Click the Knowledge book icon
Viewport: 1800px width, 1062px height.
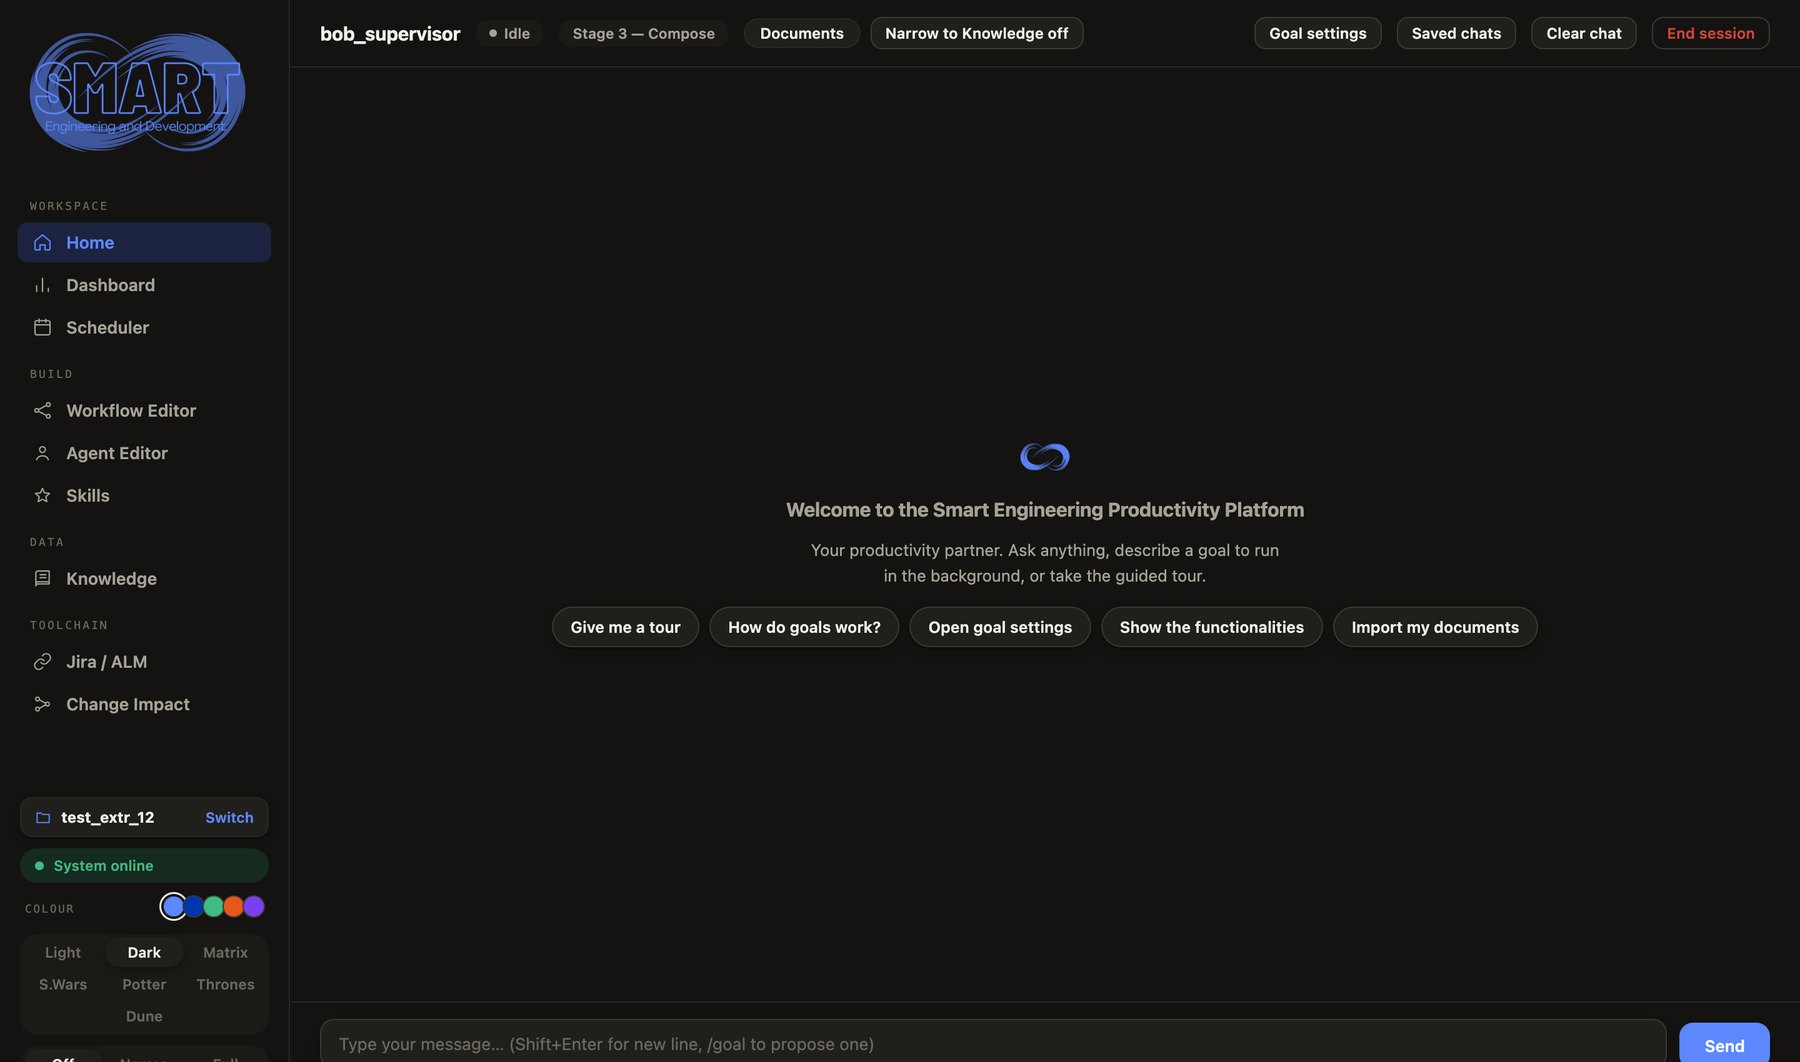click(42, 579)
